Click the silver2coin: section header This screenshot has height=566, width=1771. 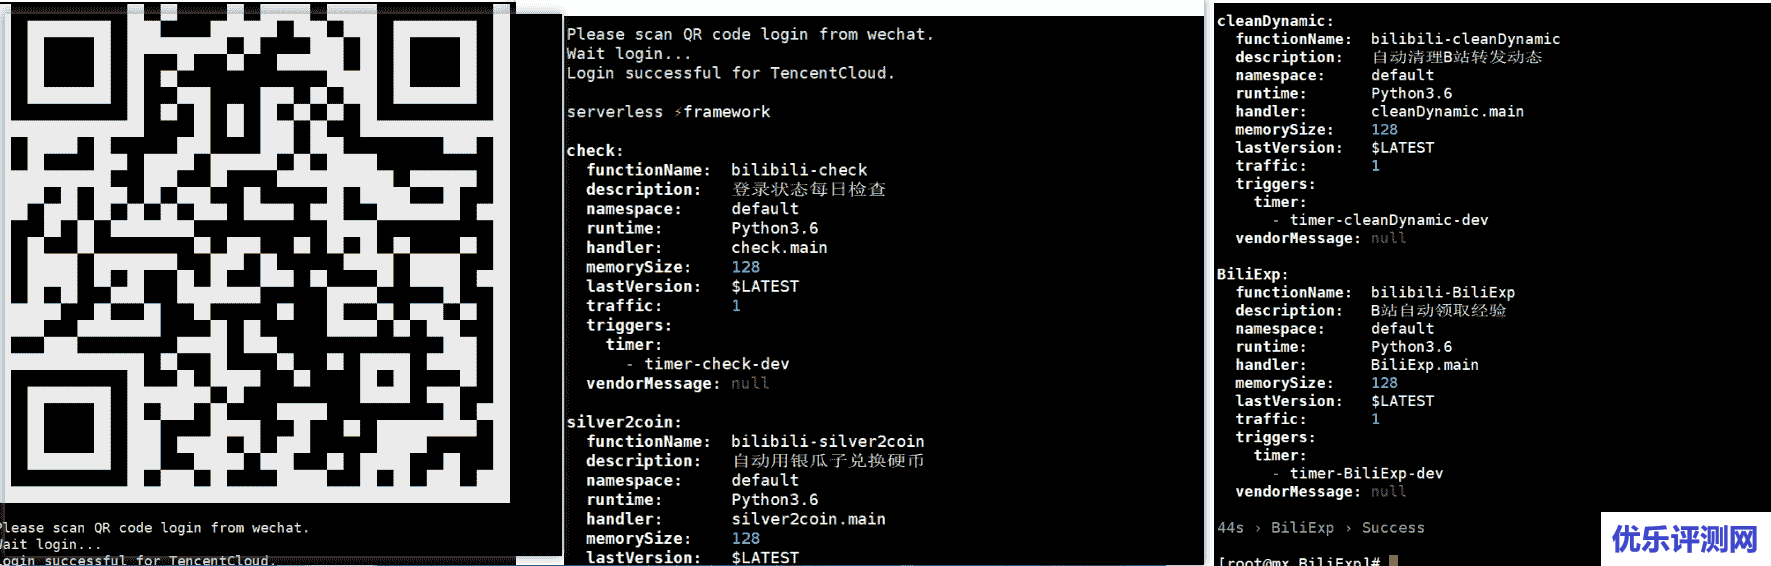pos(624,422)
